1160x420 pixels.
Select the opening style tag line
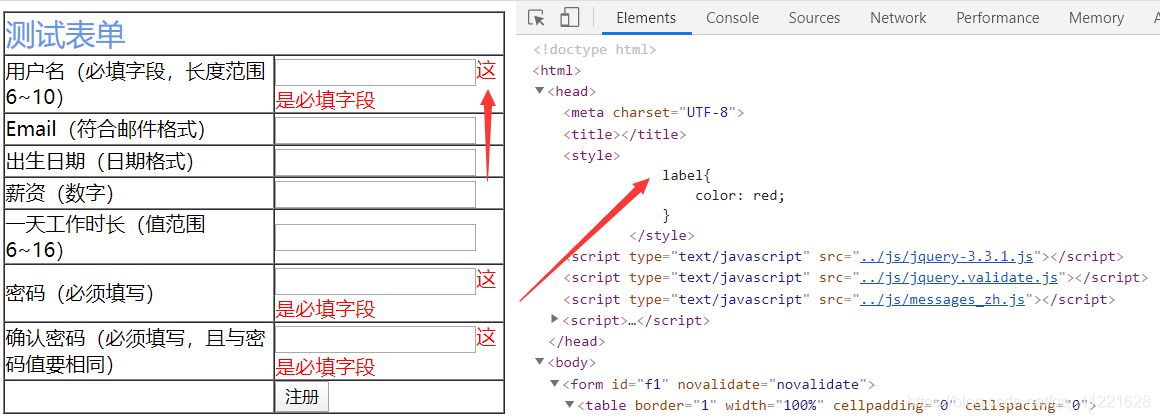tap(592, 155)
